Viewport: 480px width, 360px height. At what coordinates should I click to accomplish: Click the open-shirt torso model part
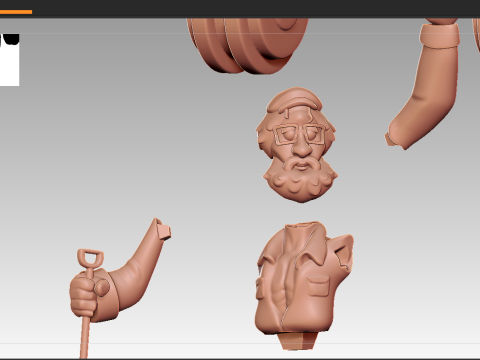[304, 285]
